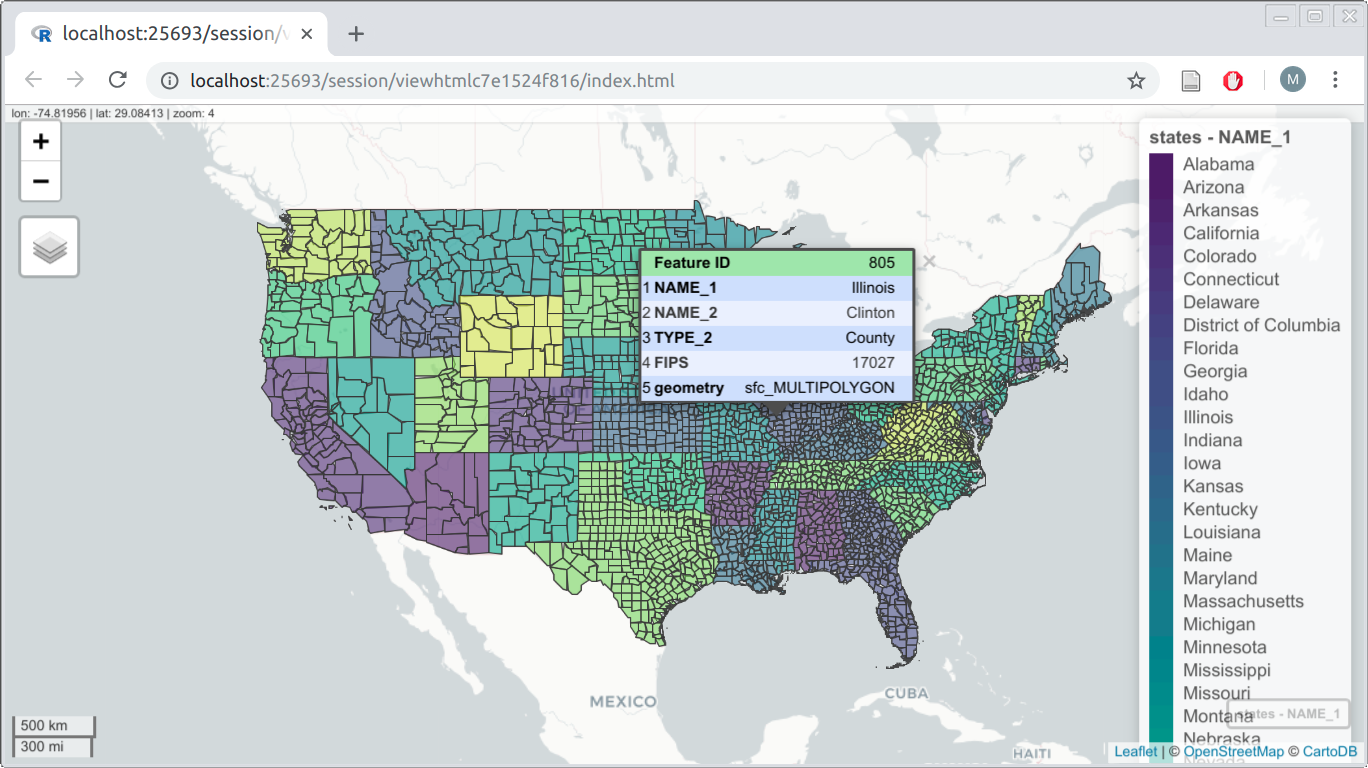
Task: Click the CartoDB attribution link
Action: point(1326,751)
